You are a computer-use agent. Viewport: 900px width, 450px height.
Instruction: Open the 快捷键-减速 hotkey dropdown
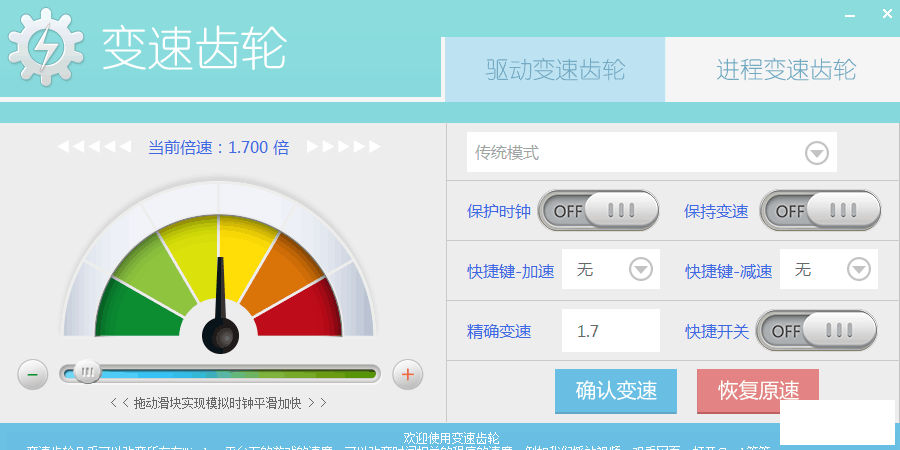coord(829,269)
